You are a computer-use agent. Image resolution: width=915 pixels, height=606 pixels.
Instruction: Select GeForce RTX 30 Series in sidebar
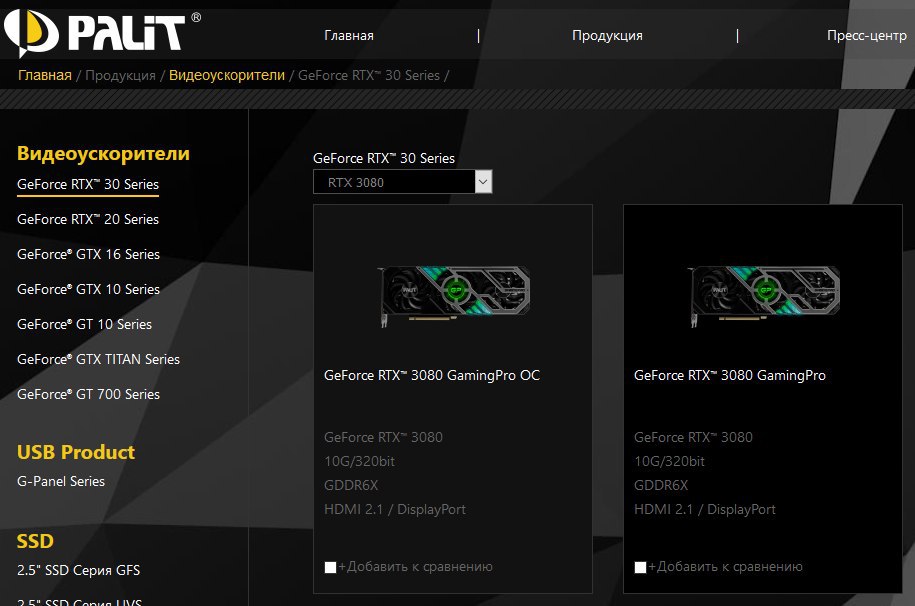click(88, 184)
